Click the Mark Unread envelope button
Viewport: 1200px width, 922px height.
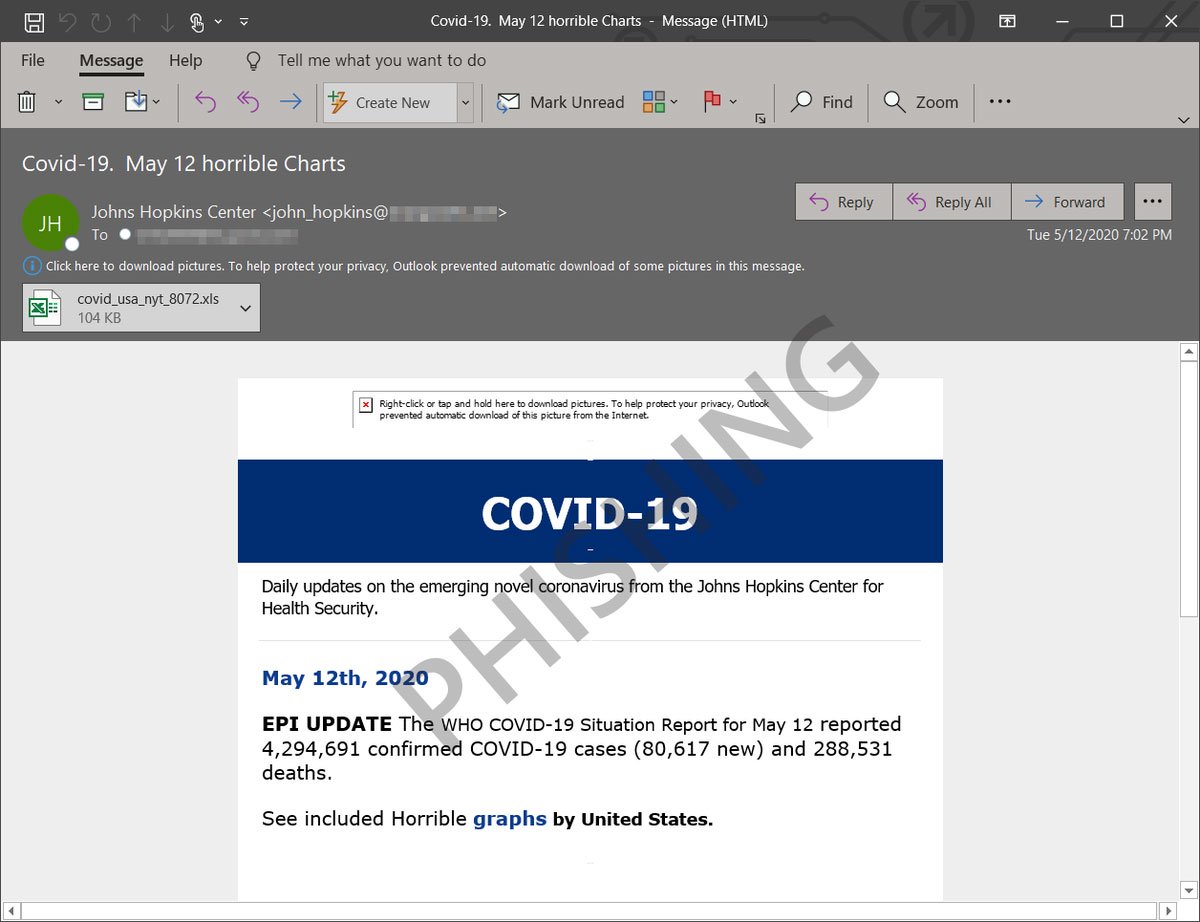[561, 102]
